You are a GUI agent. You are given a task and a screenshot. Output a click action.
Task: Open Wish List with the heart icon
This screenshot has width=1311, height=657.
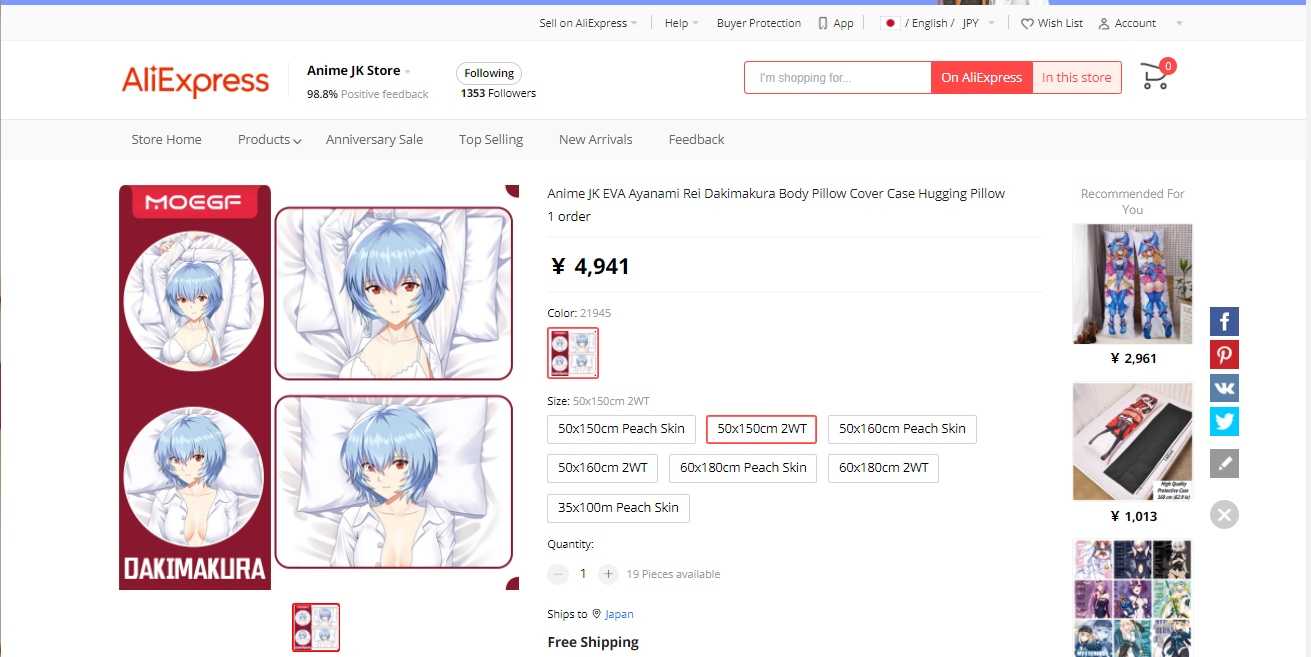(x=1027, y=23)
